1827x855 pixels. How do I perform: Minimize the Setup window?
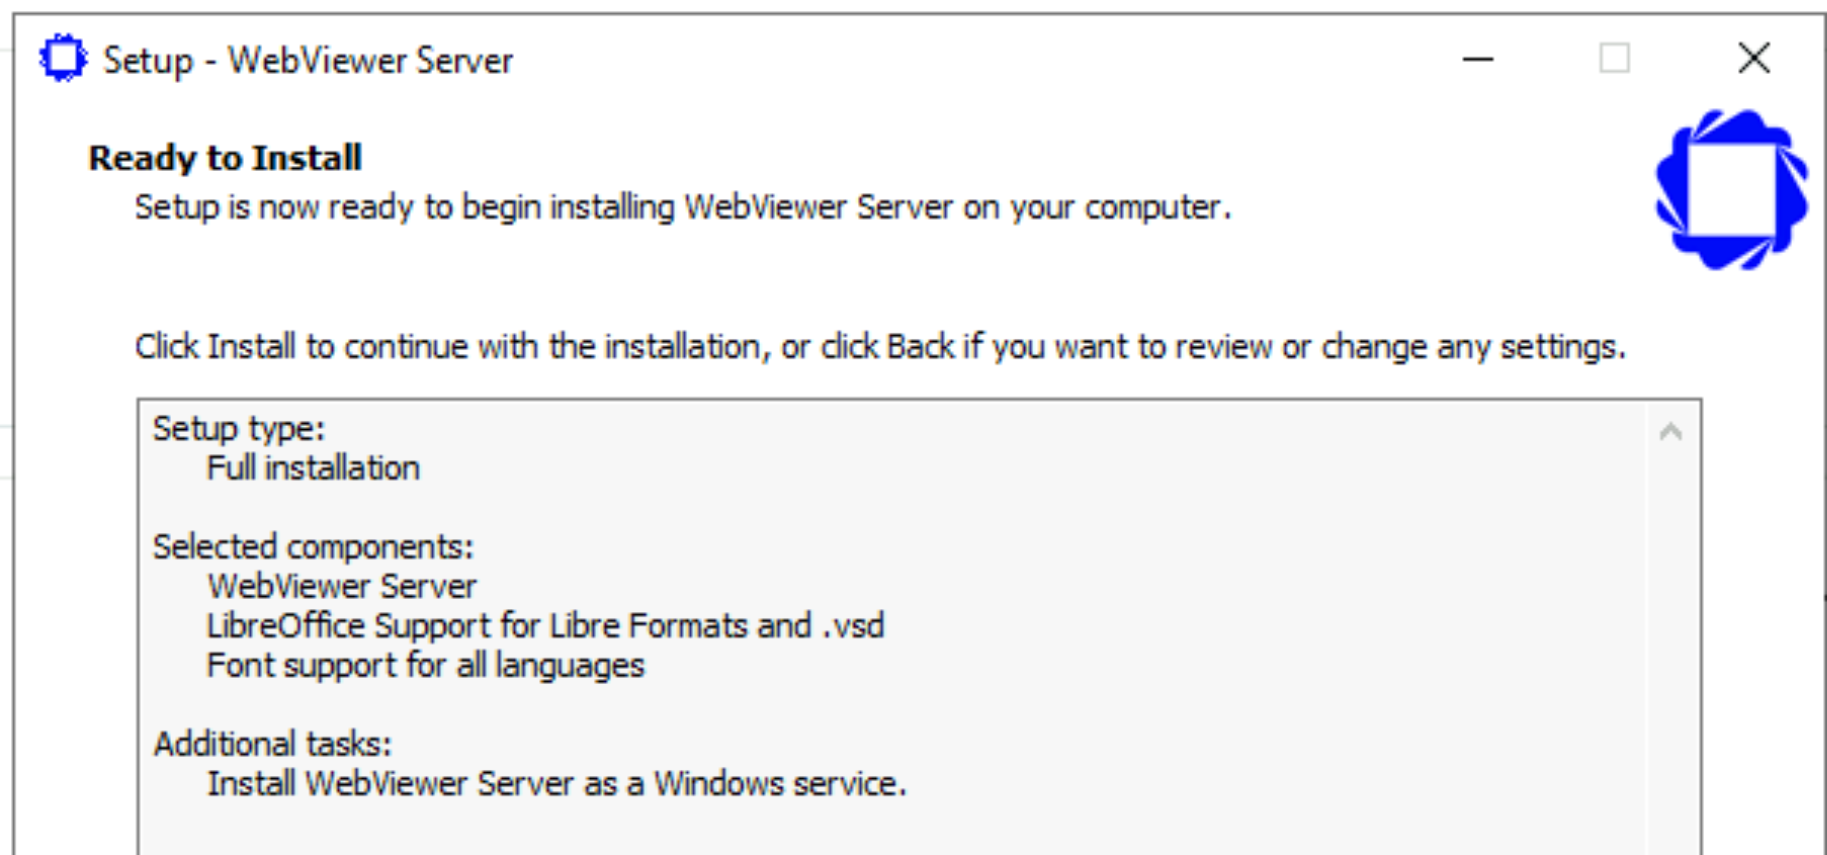[1477, 59]
